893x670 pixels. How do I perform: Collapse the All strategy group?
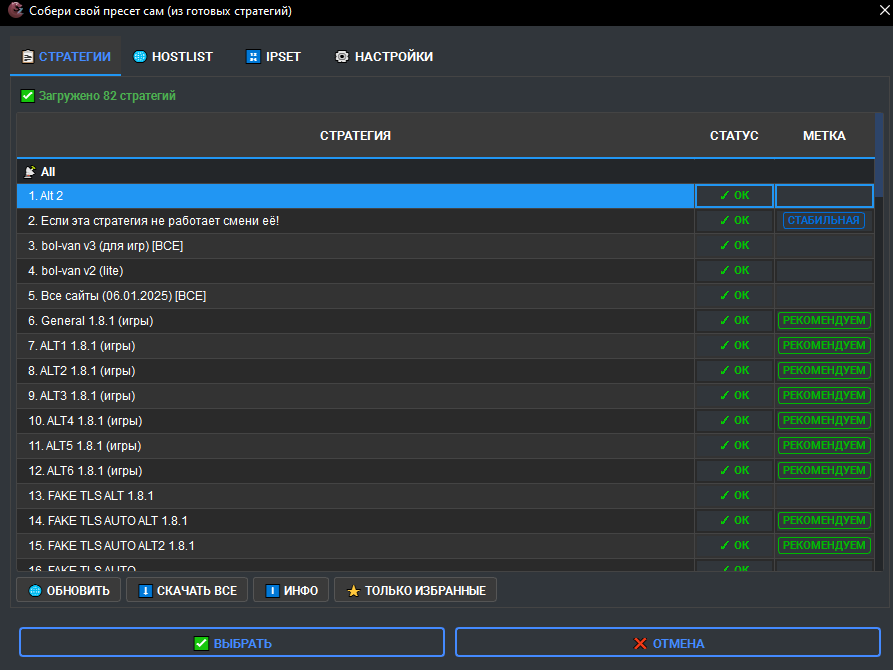pos(445,171)
